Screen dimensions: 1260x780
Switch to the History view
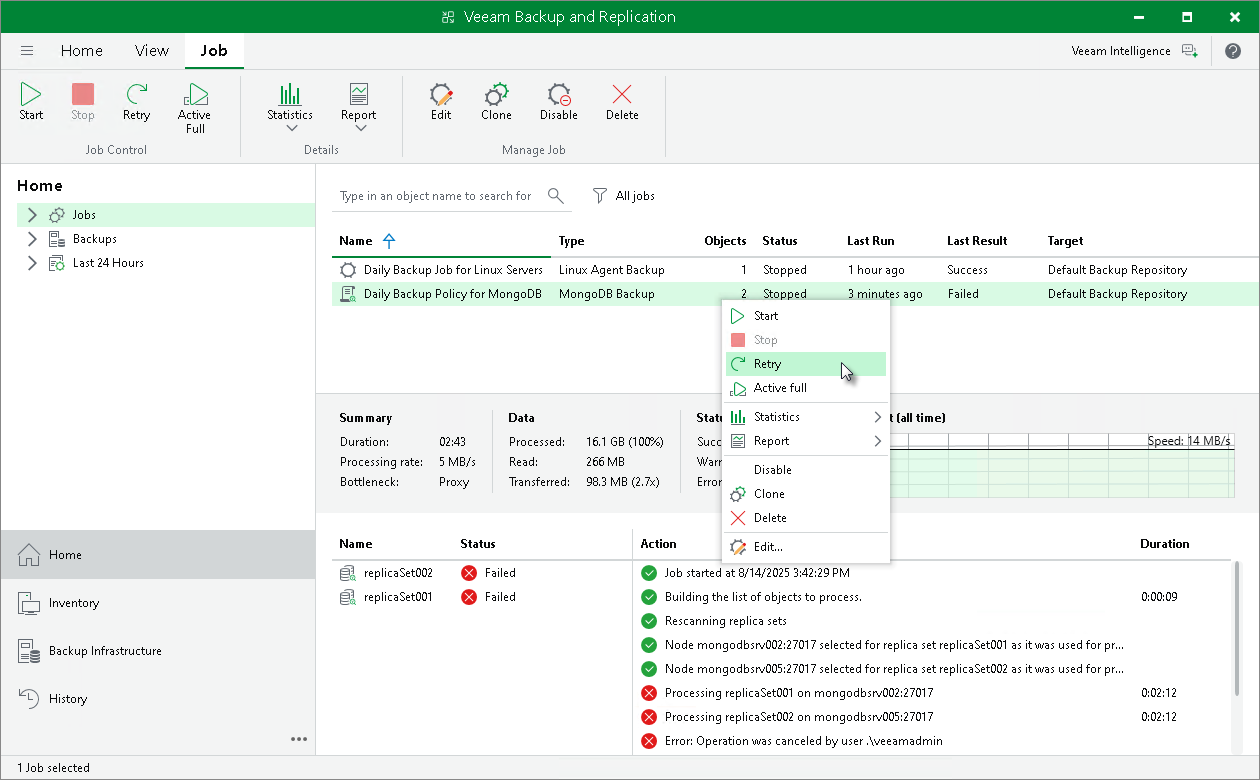tap(66, 698)
